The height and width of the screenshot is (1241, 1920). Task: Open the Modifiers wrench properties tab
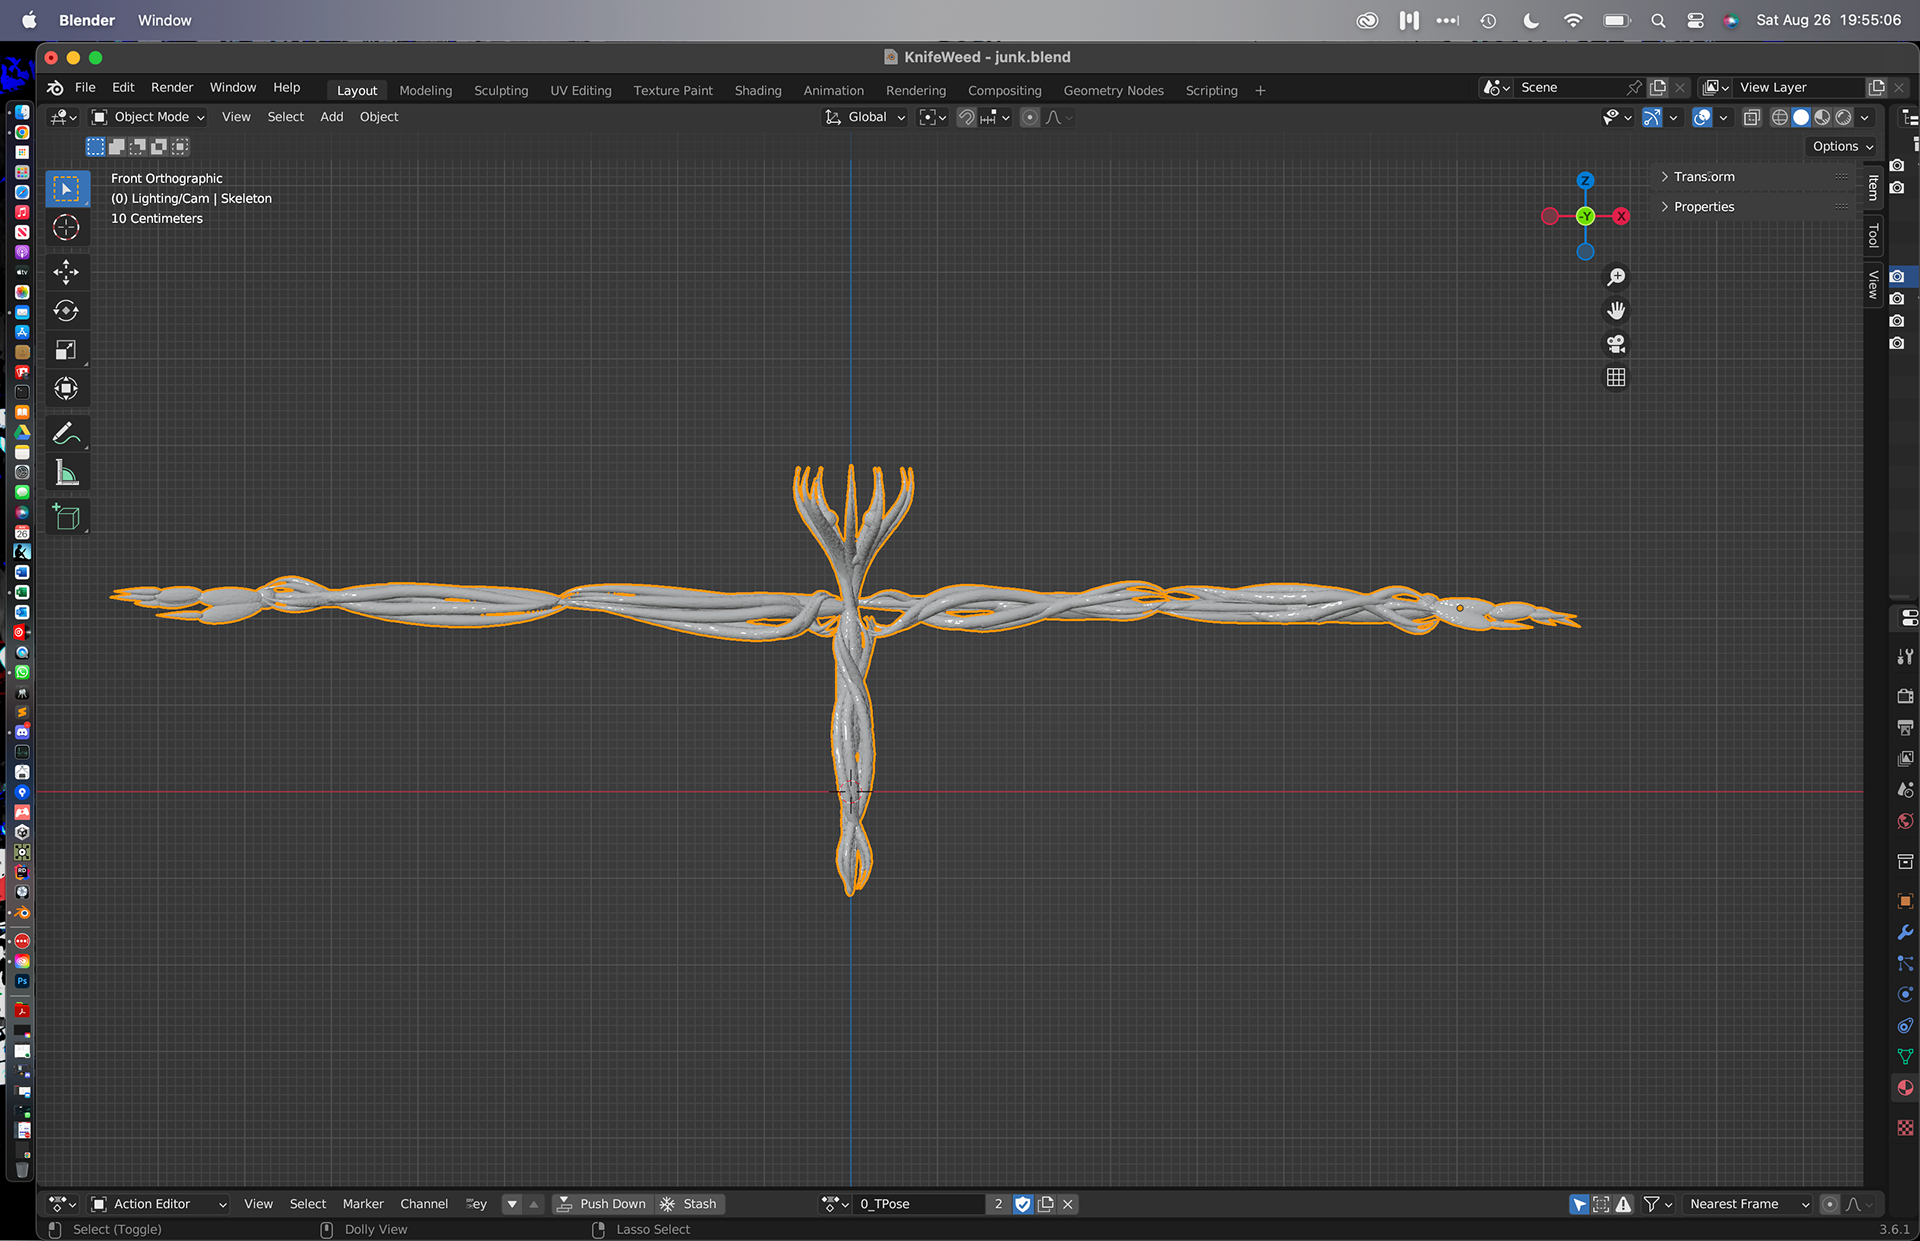tap(1905, 932)
